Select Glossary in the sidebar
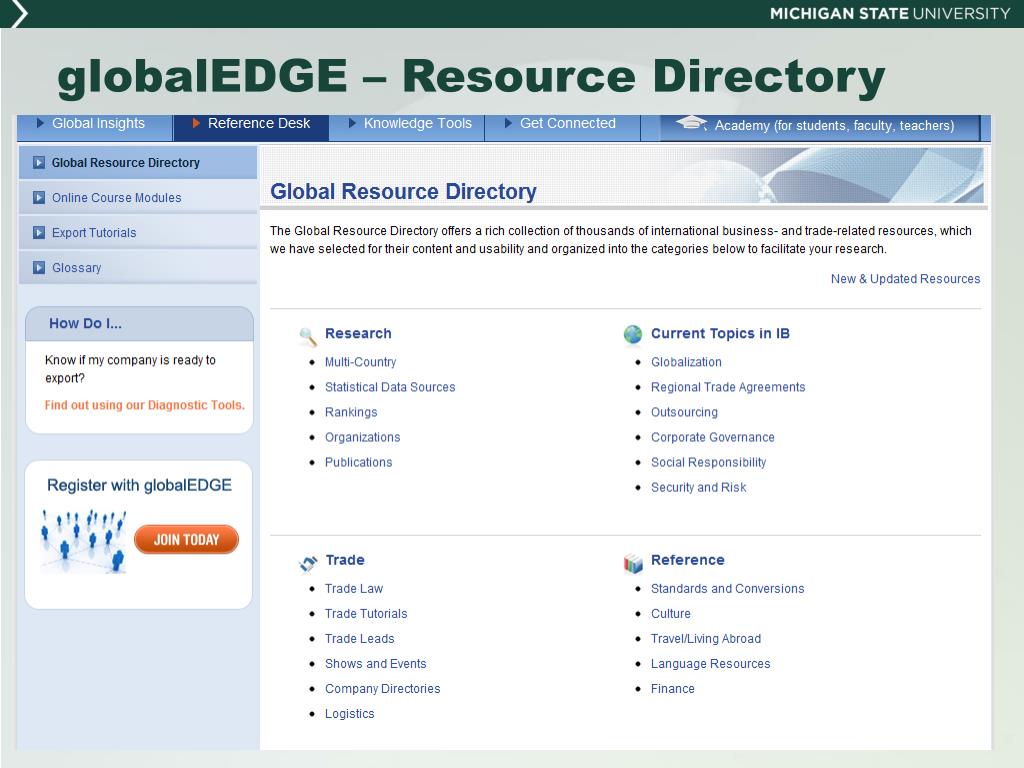The width and height of the screenshot is (1024, 768). pos(138,267)
